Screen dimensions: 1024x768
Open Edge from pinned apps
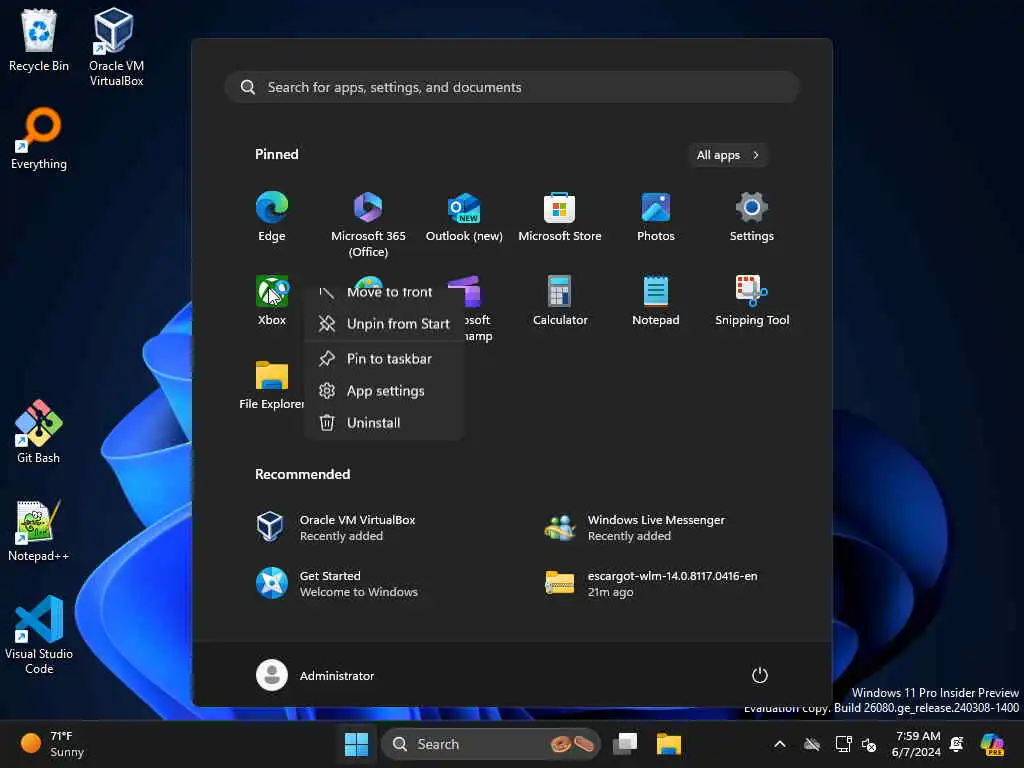272,217
